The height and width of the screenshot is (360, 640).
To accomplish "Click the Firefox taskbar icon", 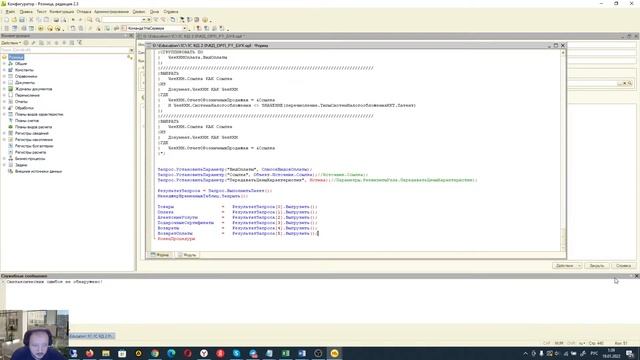I will click(x=89, y=353).
